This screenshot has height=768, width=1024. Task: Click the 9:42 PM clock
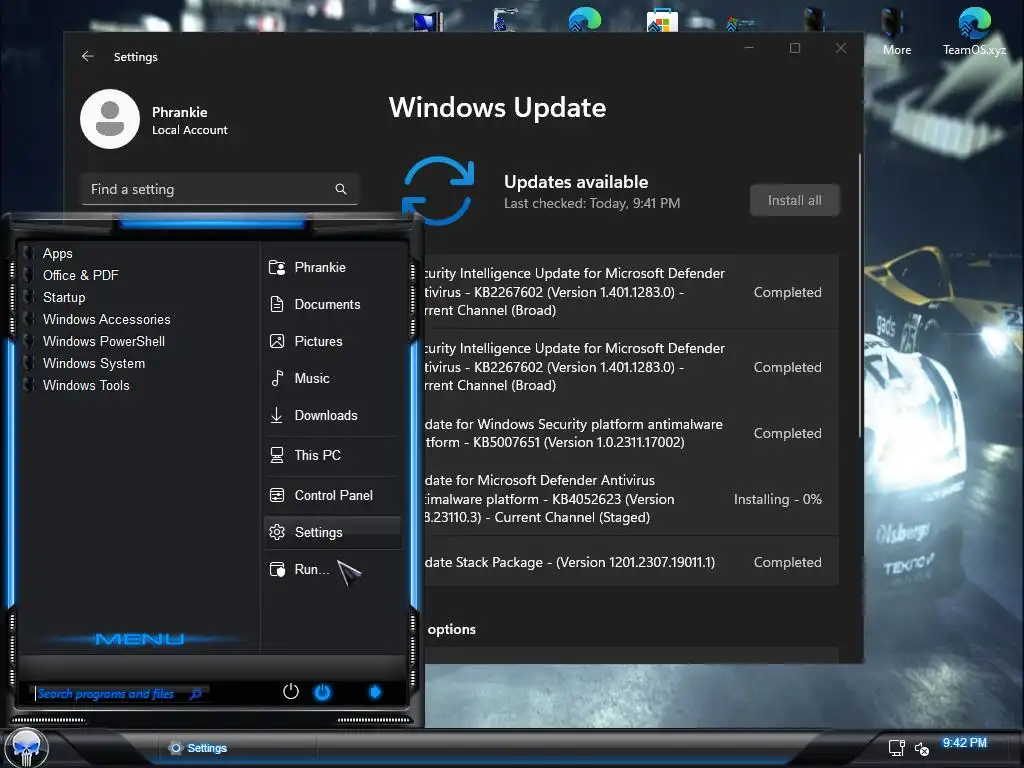coord(964,743)
